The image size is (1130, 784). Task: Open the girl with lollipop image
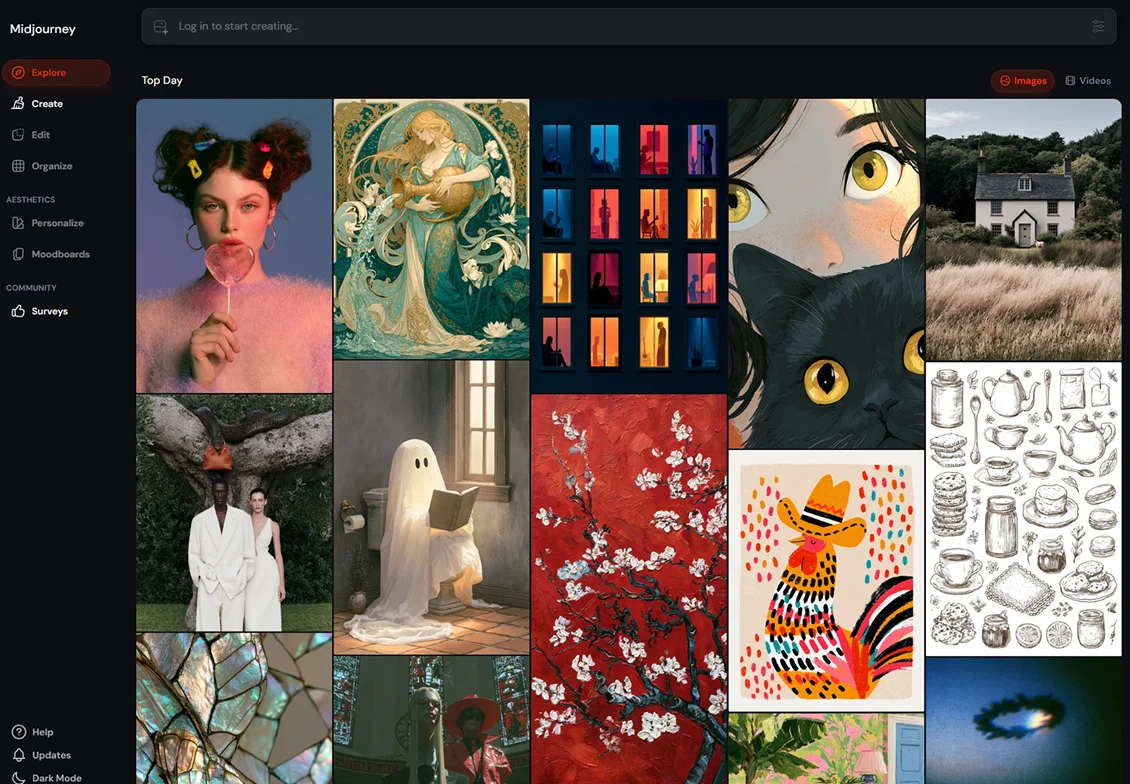pyautogui.click(x=234, y=246)
